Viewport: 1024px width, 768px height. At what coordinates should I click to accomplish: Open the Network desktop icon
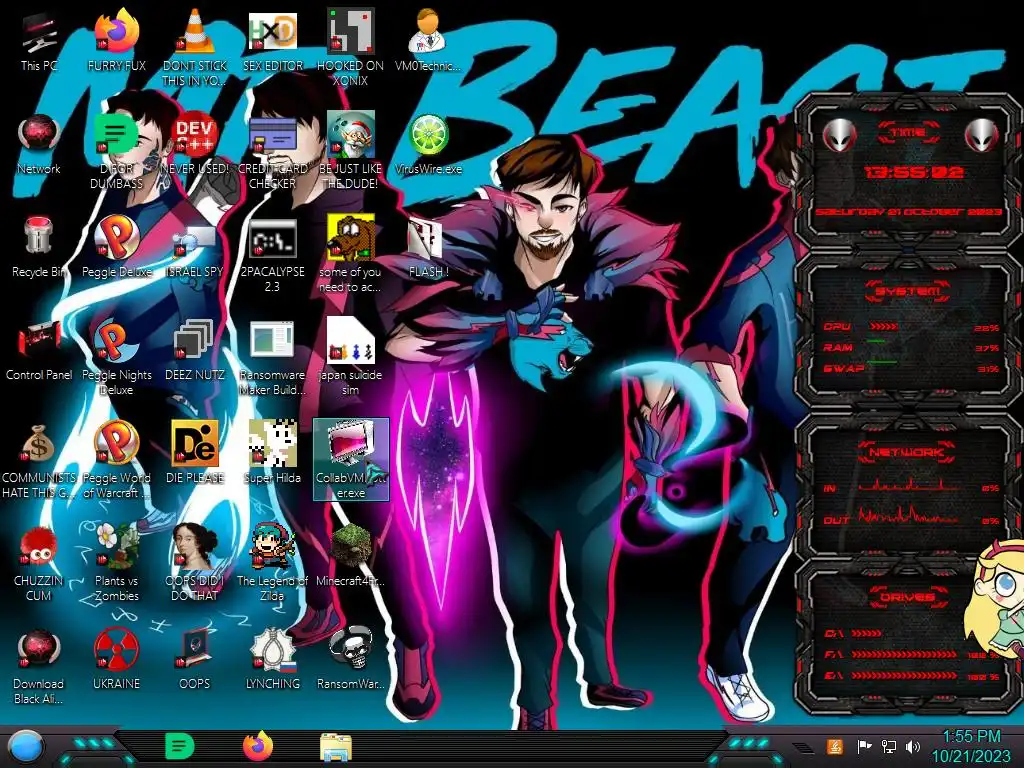[x=39, y=144]
